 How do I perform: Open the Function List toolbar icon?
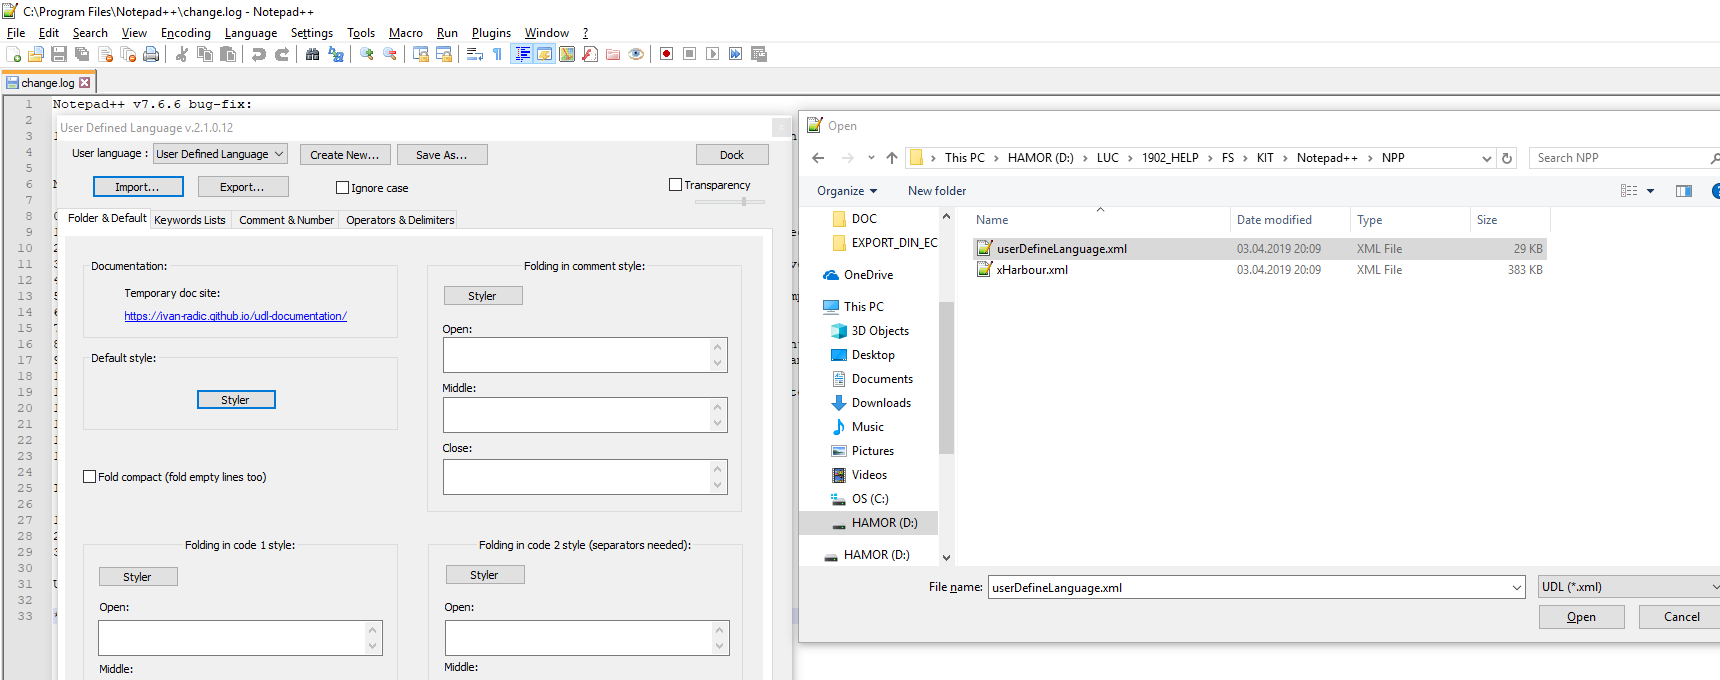point(590,54)
